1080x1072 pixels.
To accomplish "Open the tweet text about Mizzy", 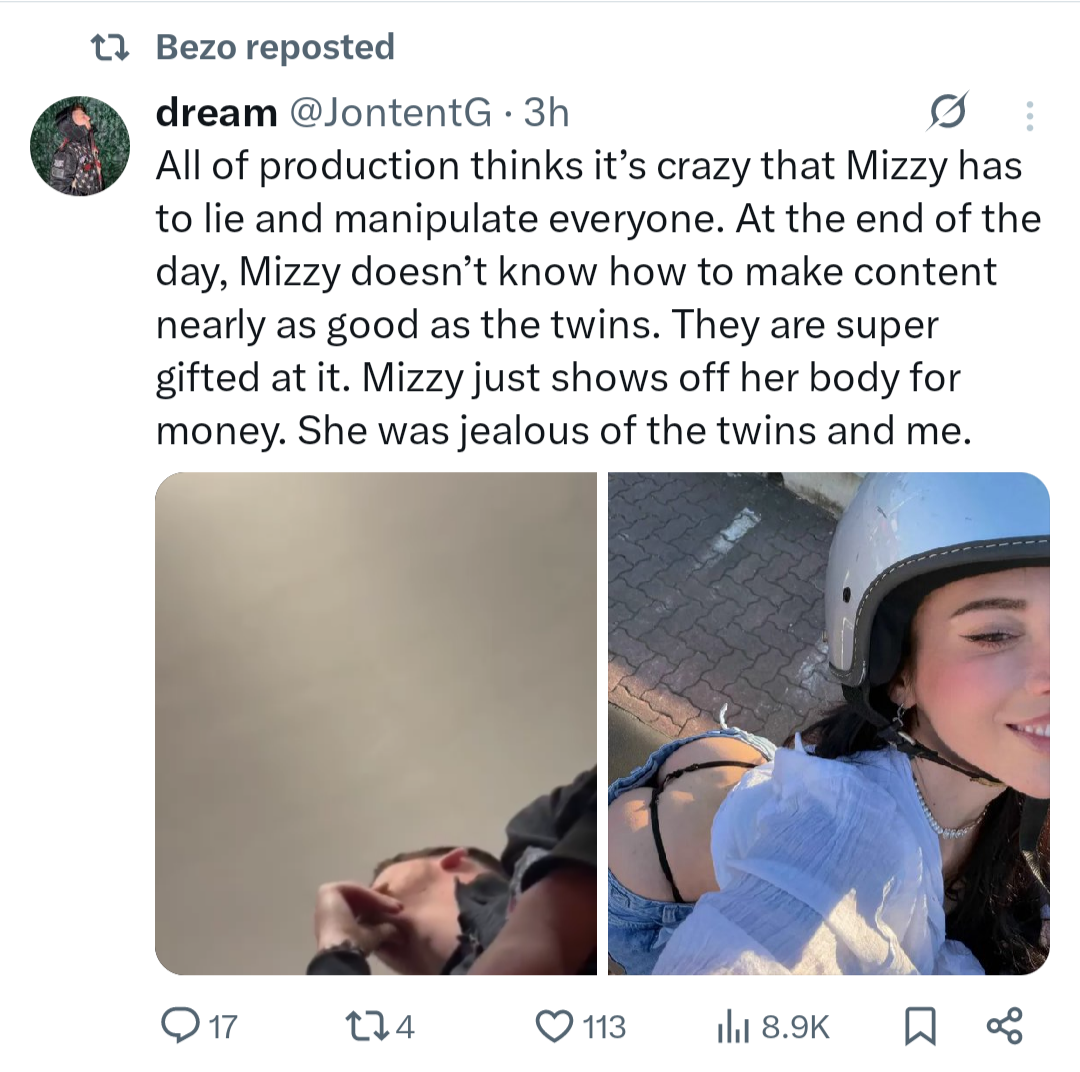I will coord(598,298).
